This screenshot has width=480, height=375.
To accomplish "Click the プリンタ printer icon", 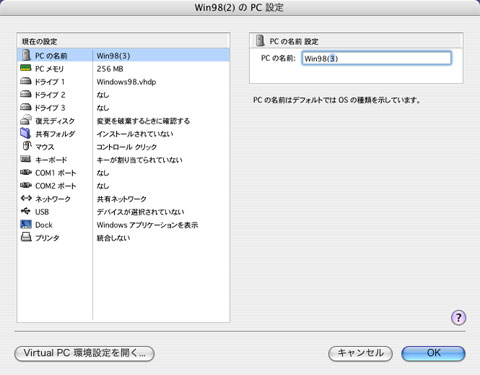I will coord(26,237).
